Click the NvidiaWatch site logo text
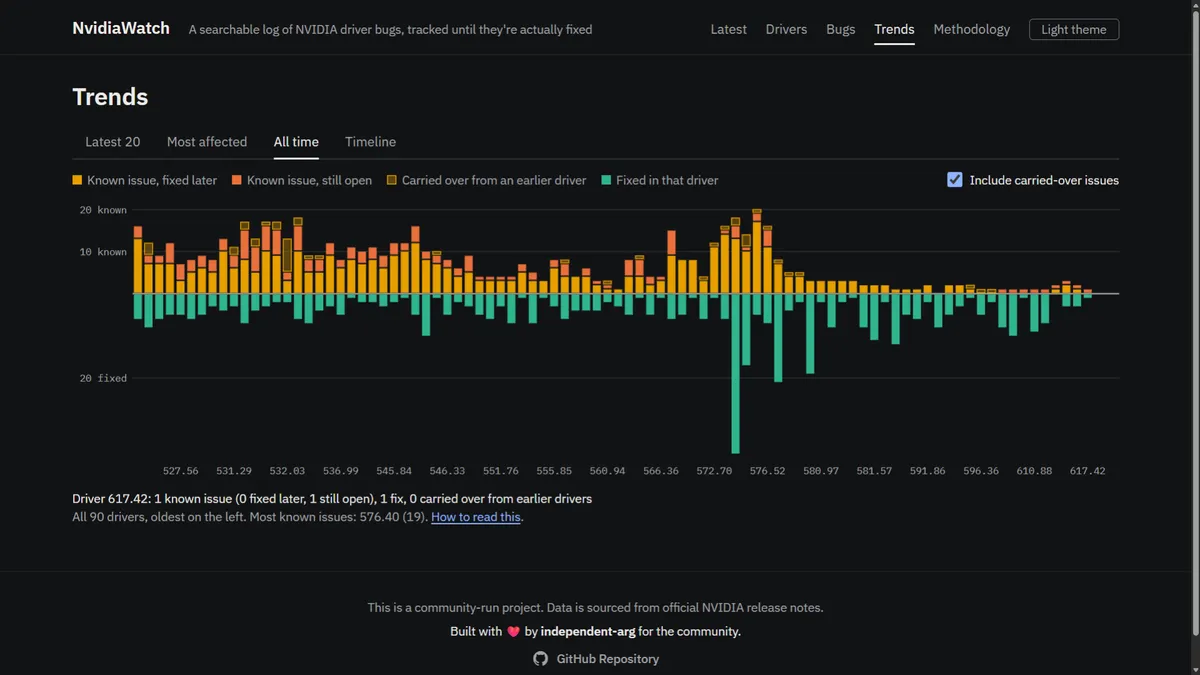 coord(121,28)
